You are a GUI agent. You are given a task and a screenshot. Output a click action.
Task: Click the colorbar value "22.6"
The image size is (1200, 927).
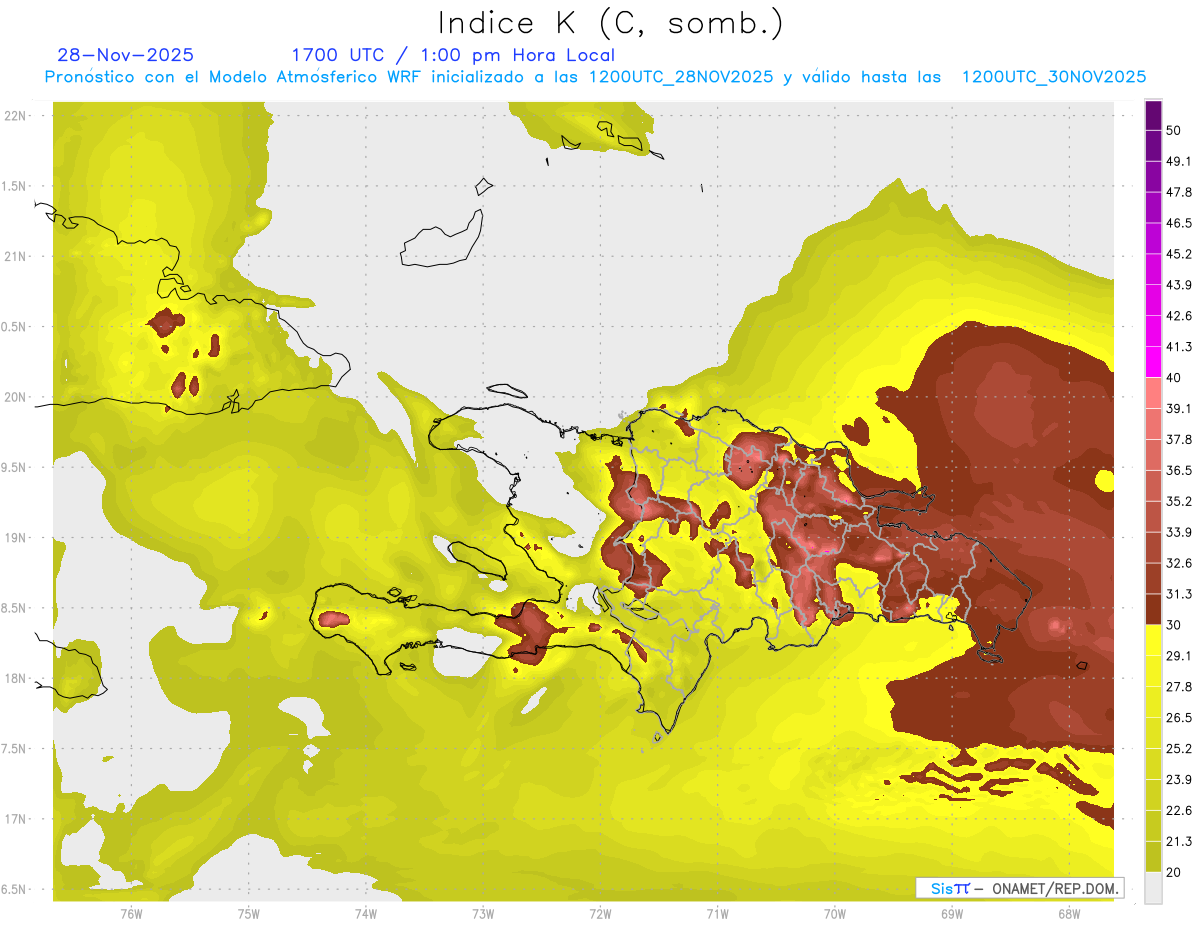tap(1180, 810)
